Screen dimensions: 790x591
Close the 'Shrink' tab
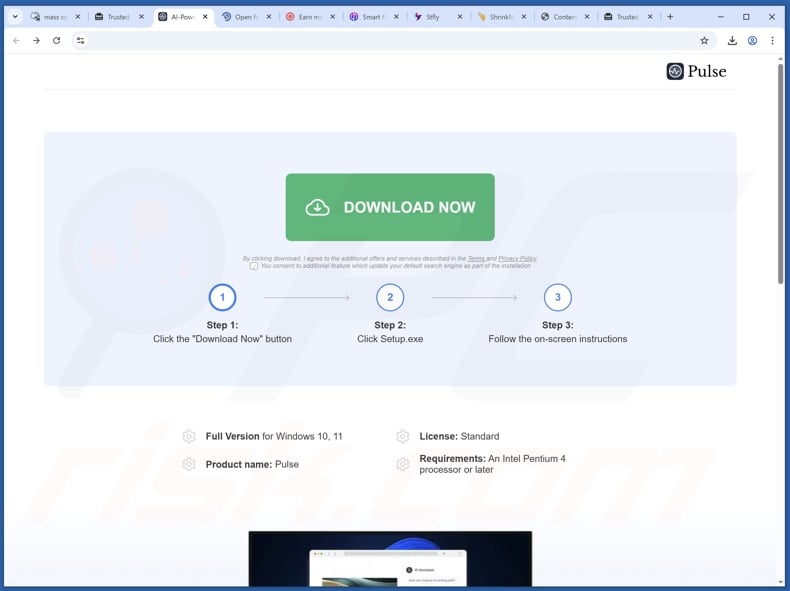(x=523, y=17)
